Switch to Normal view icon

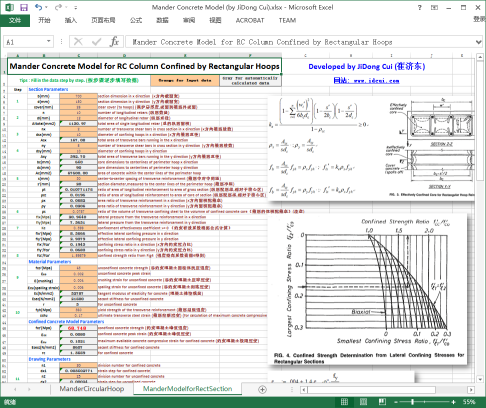(344, 402)
